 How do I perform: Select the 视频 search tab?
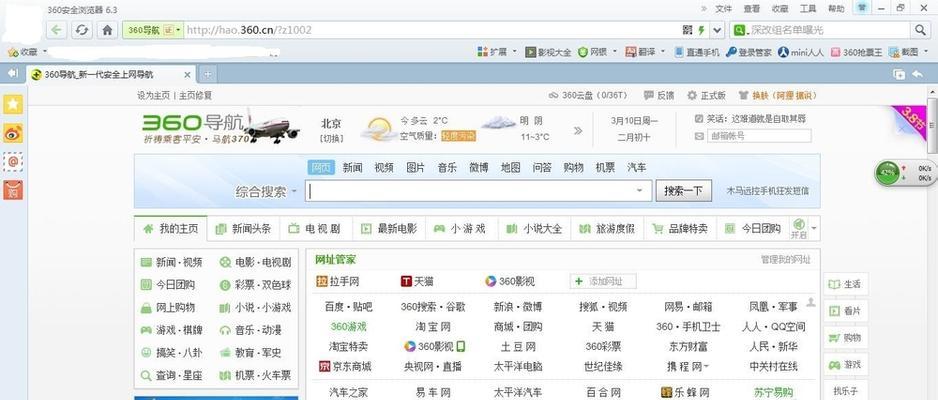tap(384, 168)
